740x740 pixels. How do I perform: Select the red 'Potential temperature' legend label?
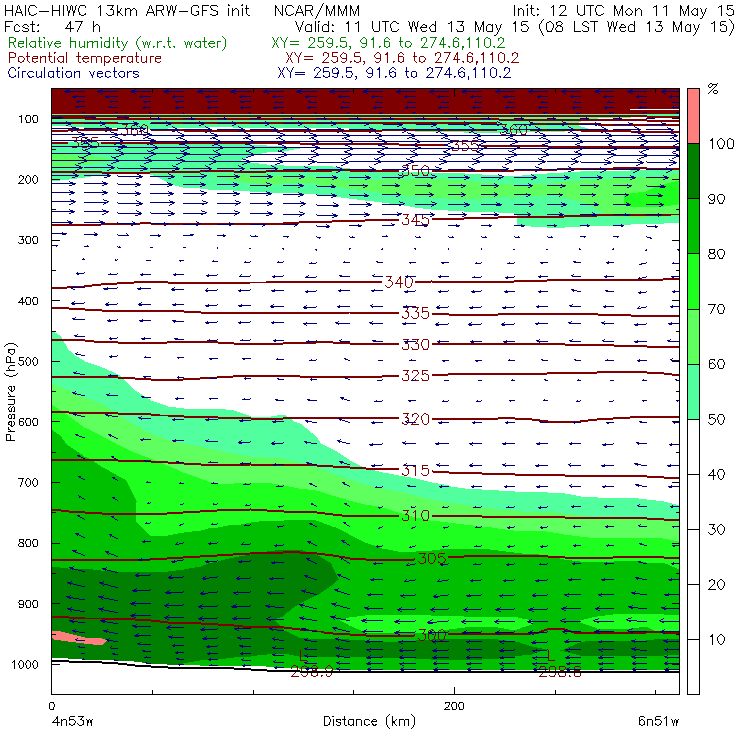coord(85,58)
